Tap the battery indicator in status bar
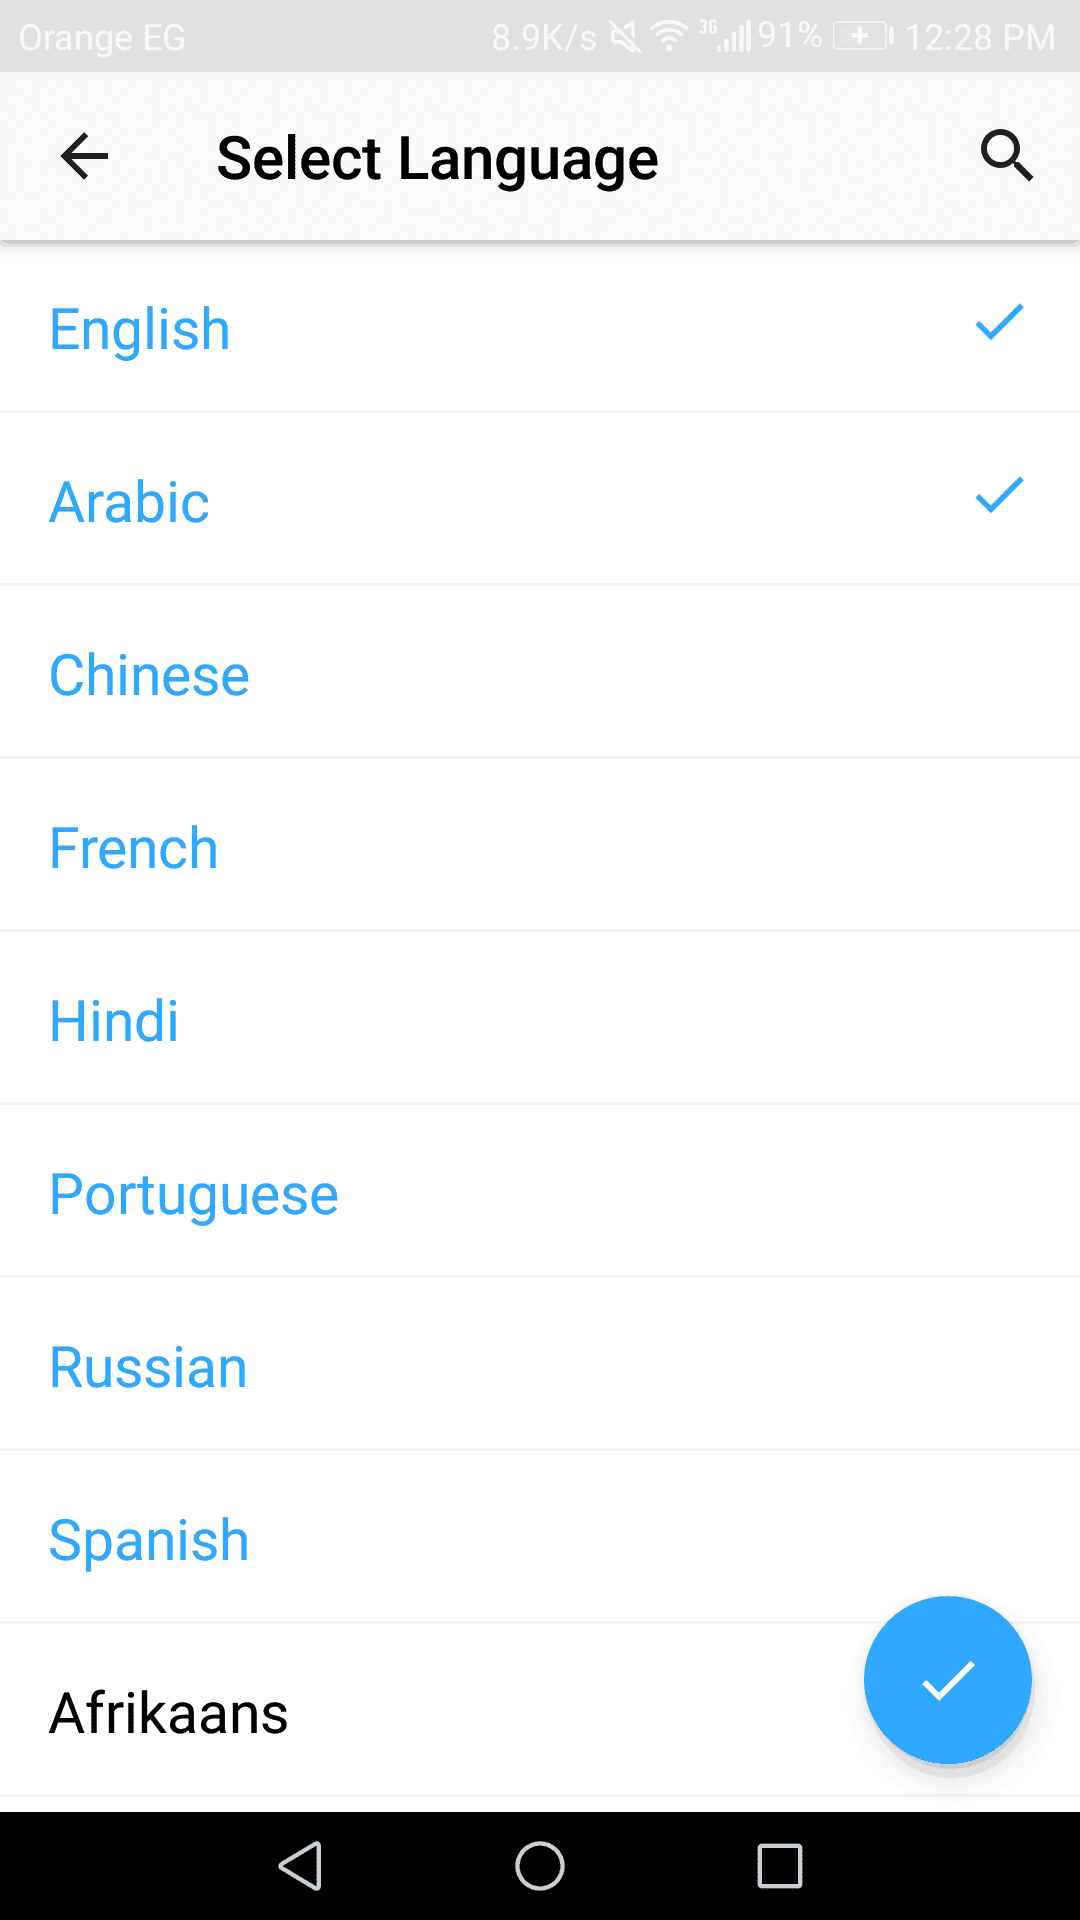Screen dimensions: 1080x1920 (x=861, y=37)
